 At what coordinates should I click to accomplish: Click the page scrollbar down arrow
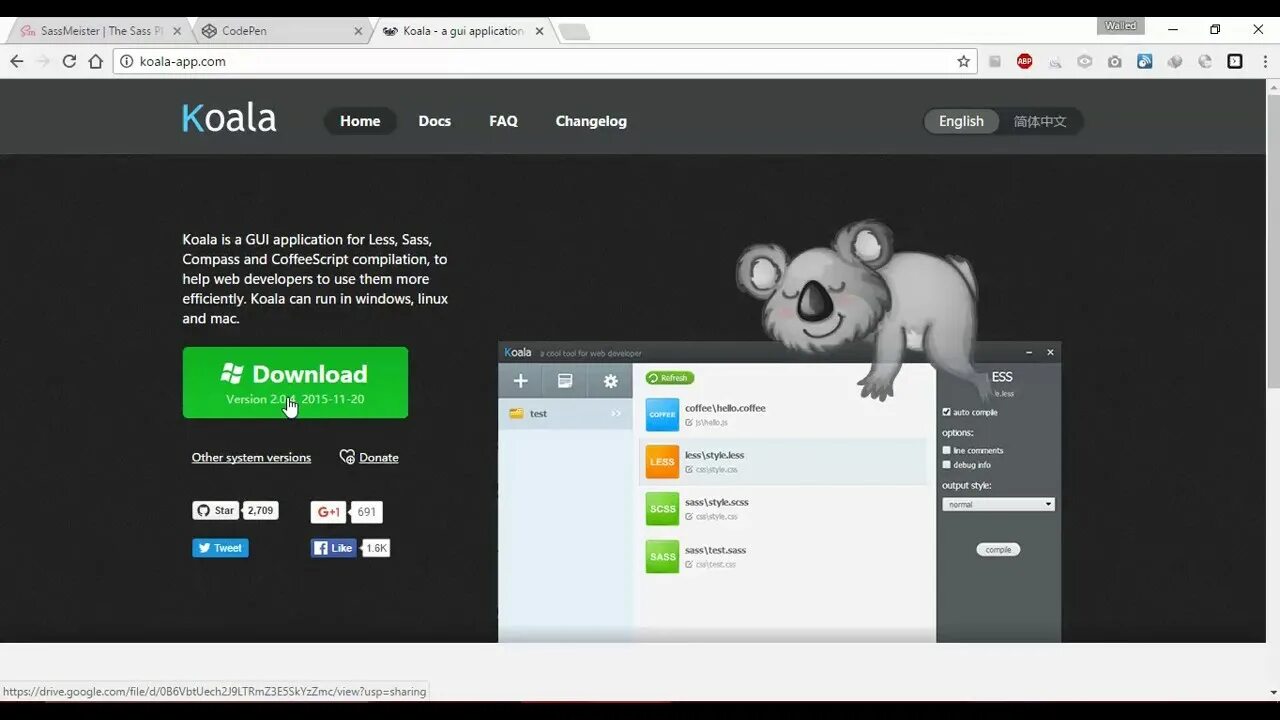pyautogui.click(x=1273, y=692)
